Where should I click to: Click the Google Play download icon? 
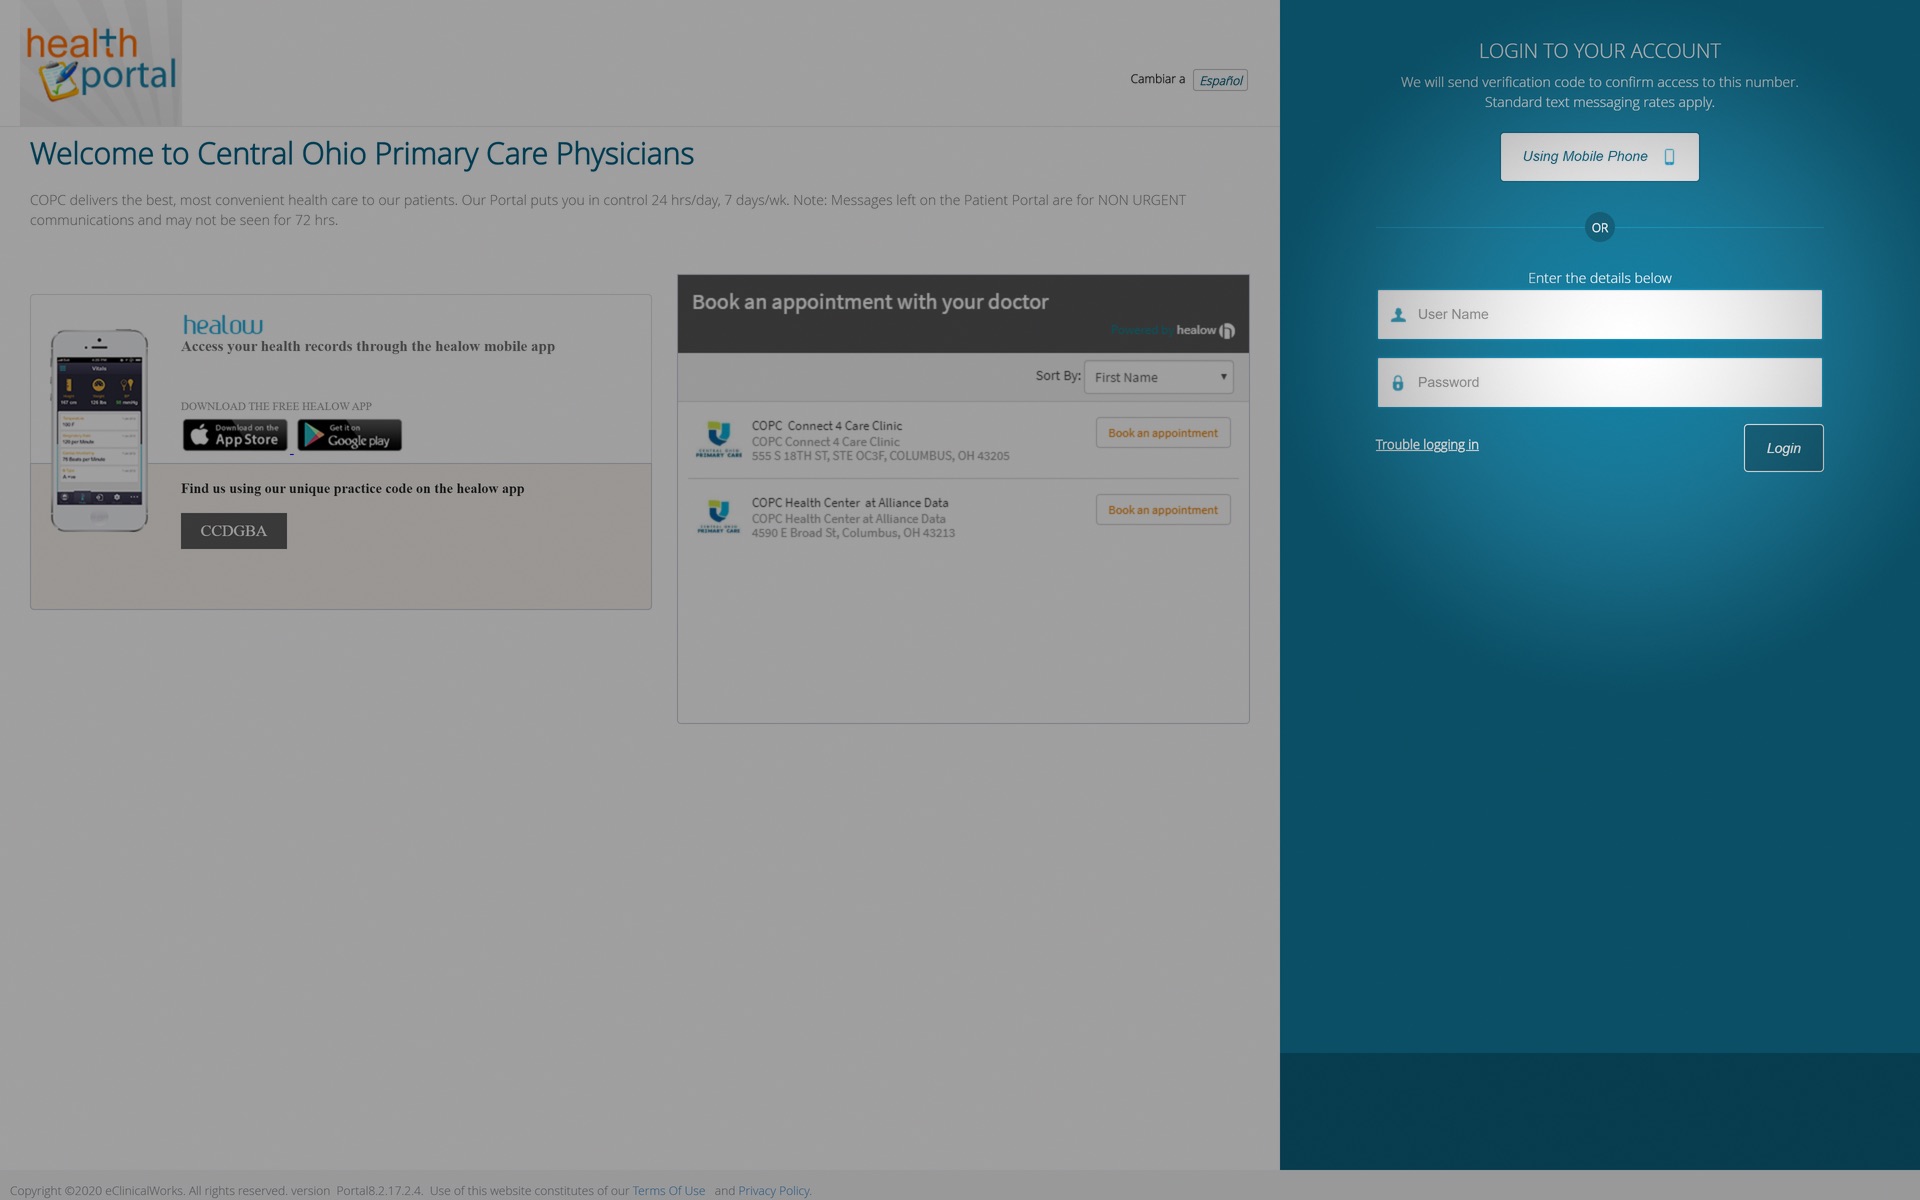[x=348, y=434]
